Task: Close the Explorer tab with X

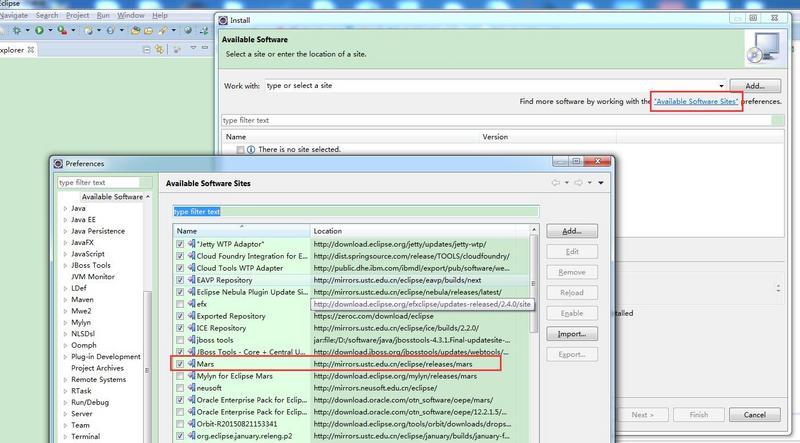Action: pos(31,50)
